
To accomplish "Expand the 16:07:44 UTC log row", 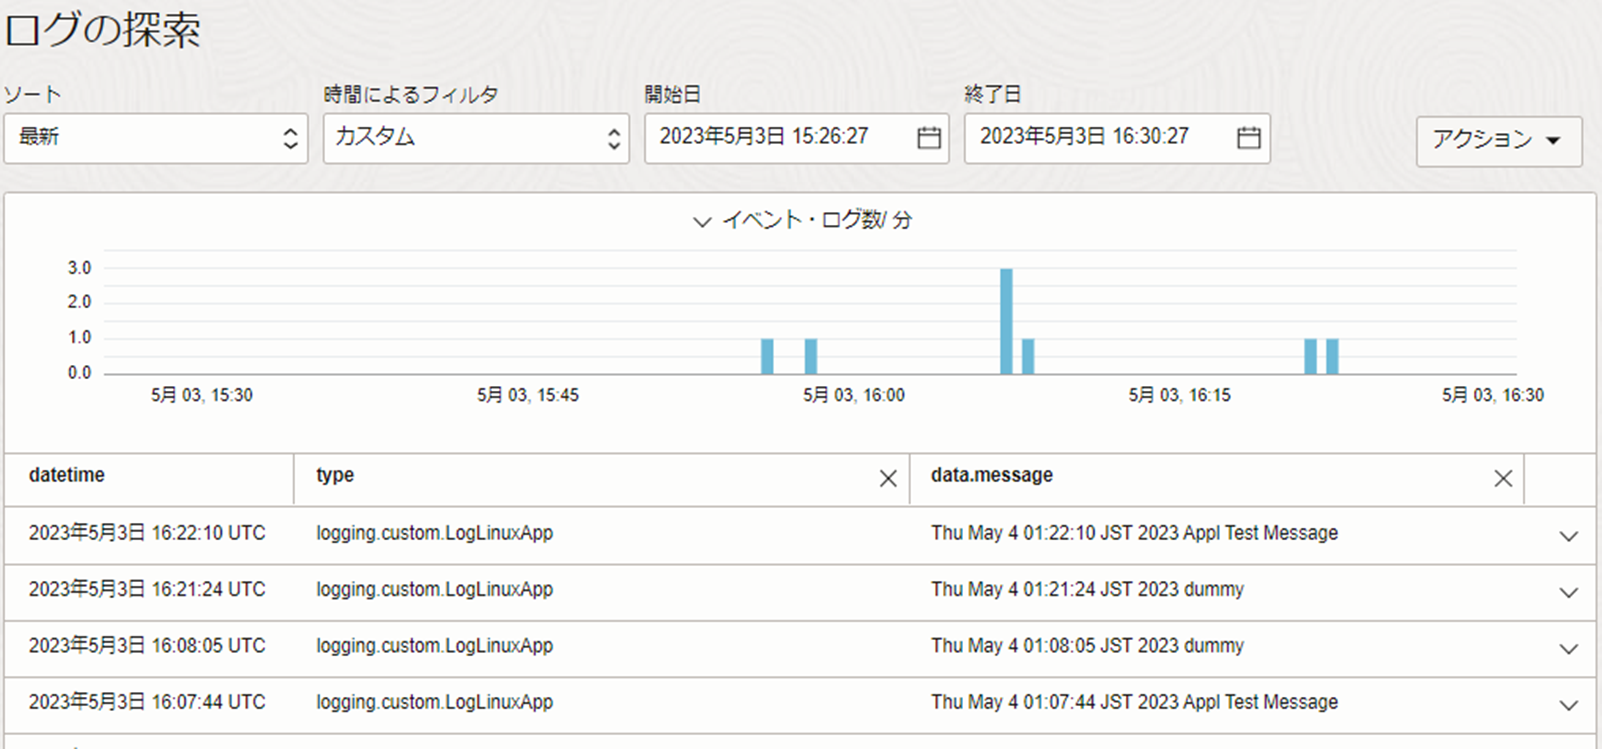I will click(x=1568, y=705).
